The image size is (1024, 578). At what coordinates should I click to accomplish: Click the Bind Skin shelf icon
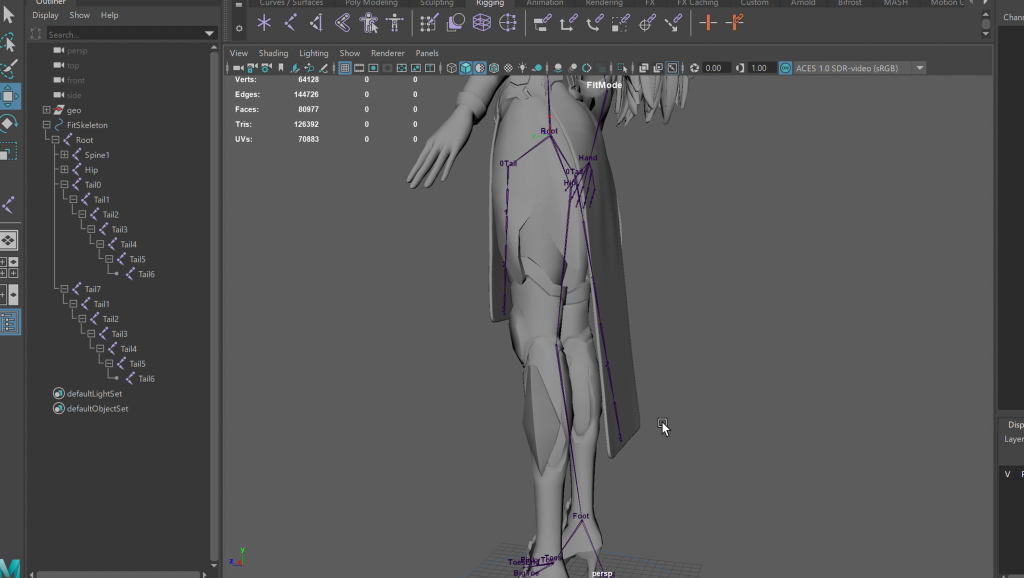point(342,23)
